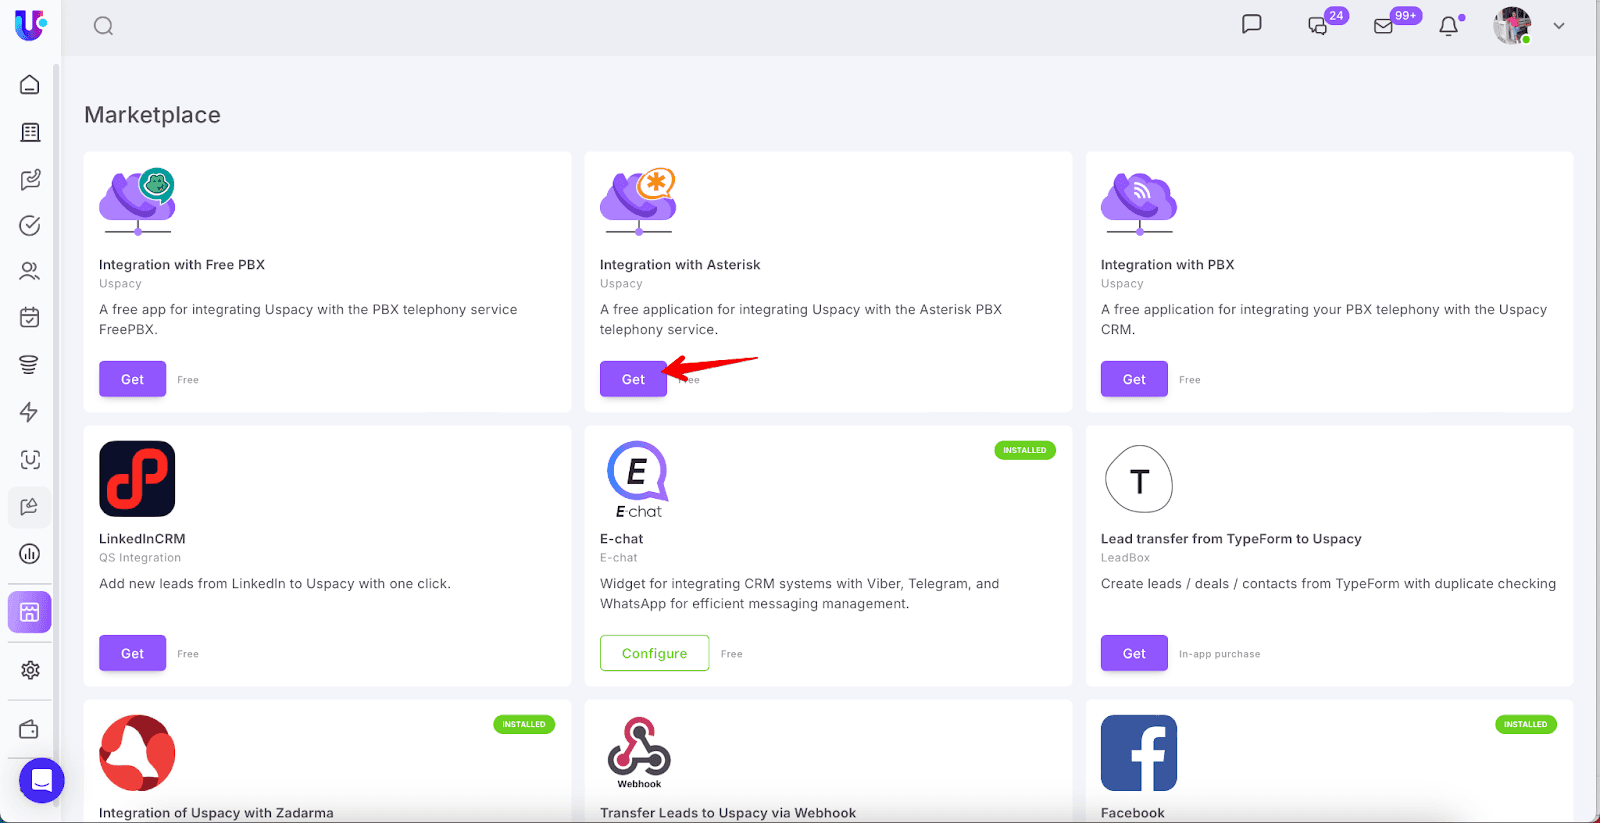Click the 'LeadBox' vendor text
The height and width of the screenshot is (823, 1600).
click(1125, 558)
